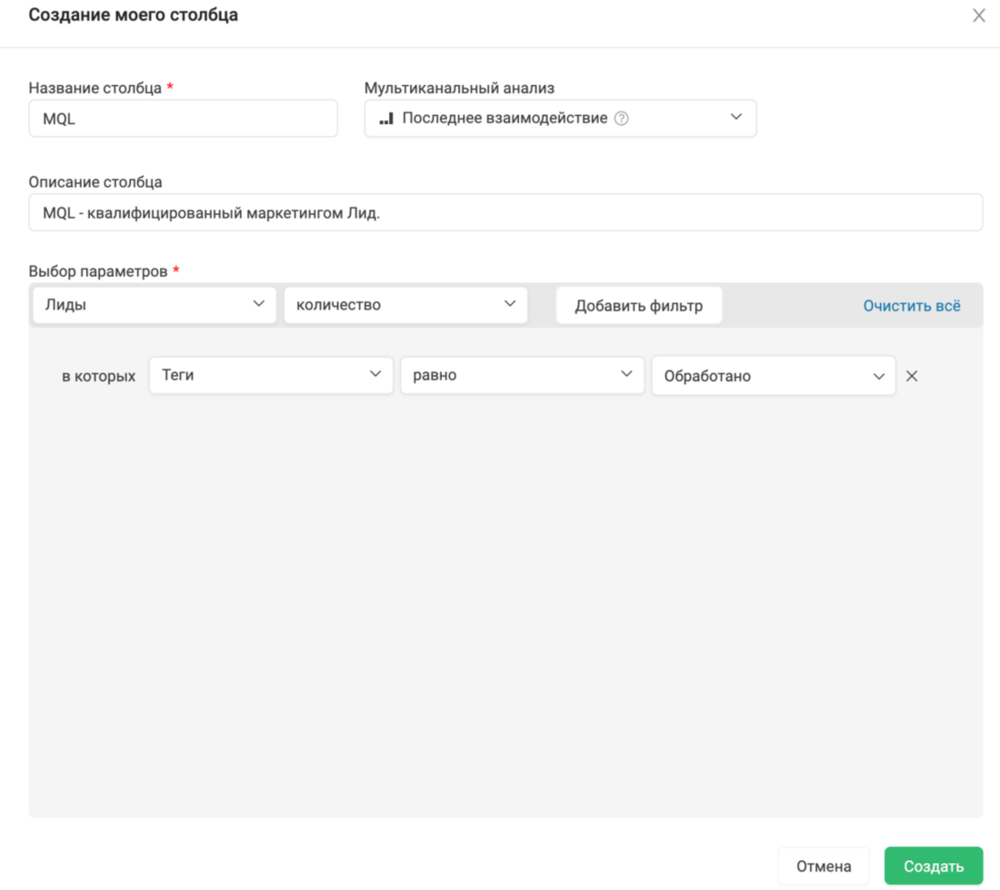1000x890 pixels.
Task: Click into the column description field
Action: (x=505, y=213)
